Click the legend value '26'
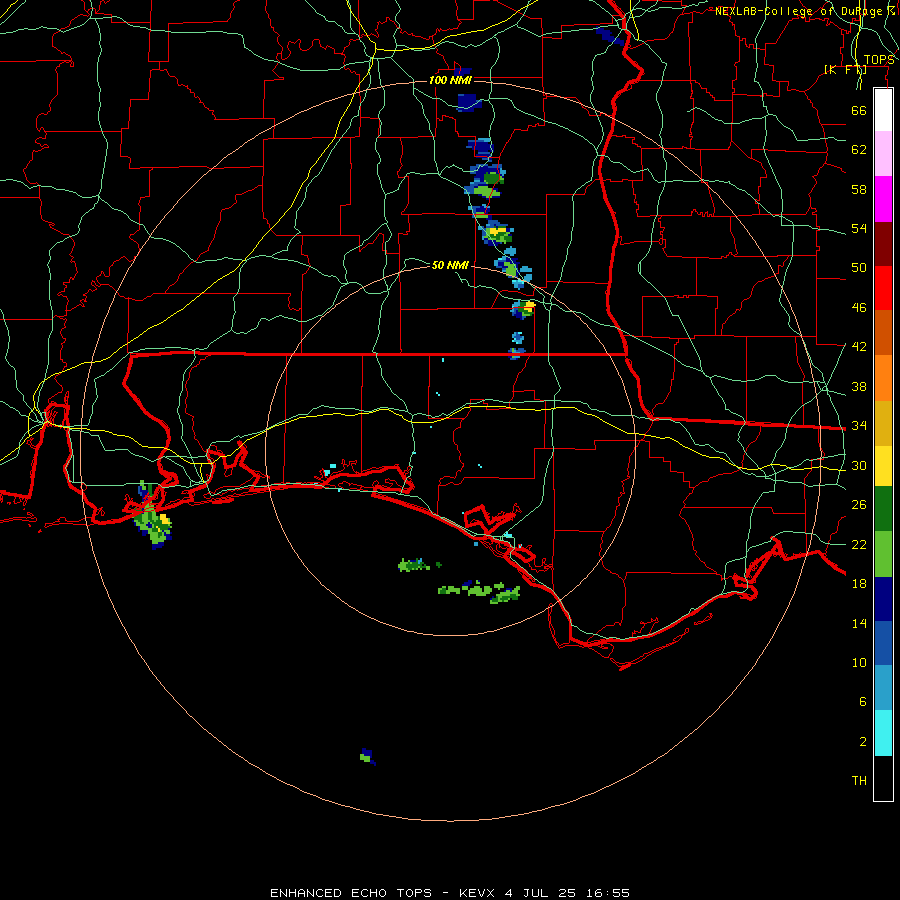900x900 pixels. 859,505
